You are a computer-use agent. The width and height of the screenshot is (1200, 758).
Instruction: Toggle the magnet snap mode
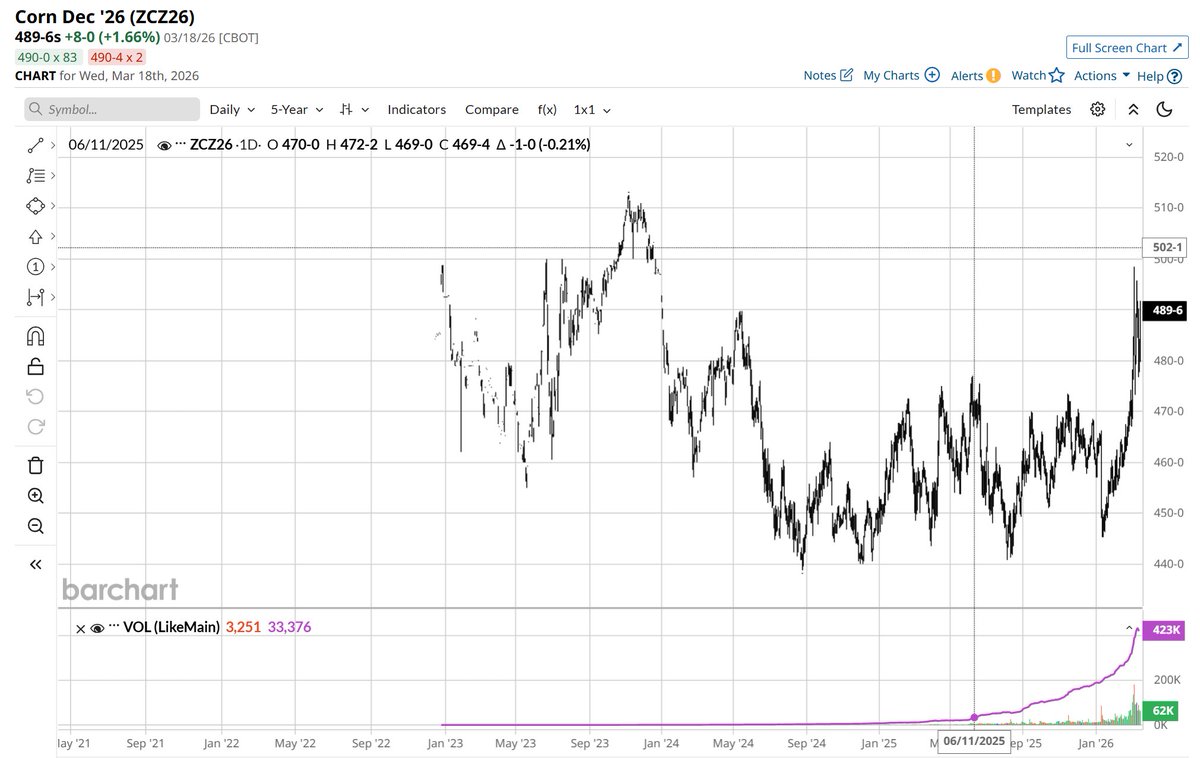pyautogui.click(x=36, y=335)
